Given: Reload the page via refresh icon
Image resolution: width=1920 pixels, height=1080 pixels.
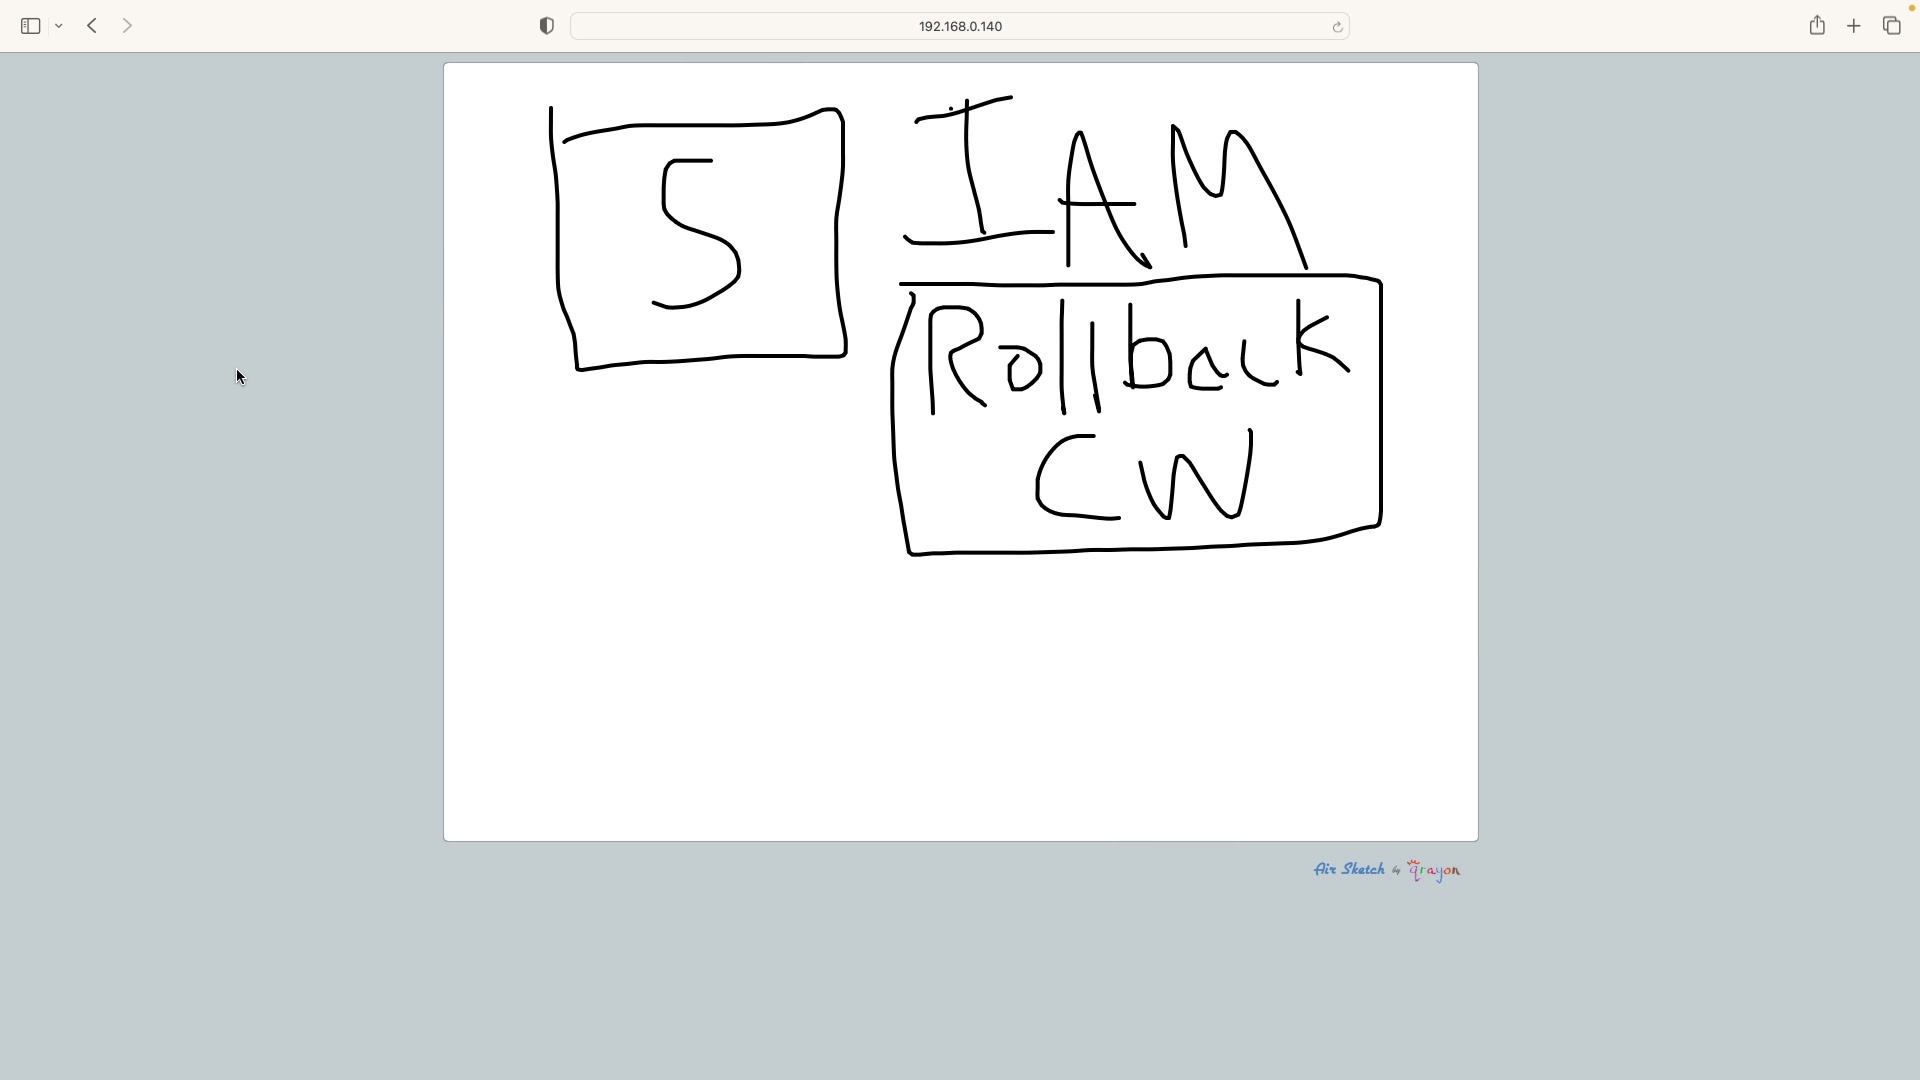Looking at the screenshot, I should tap(1337, 27).
